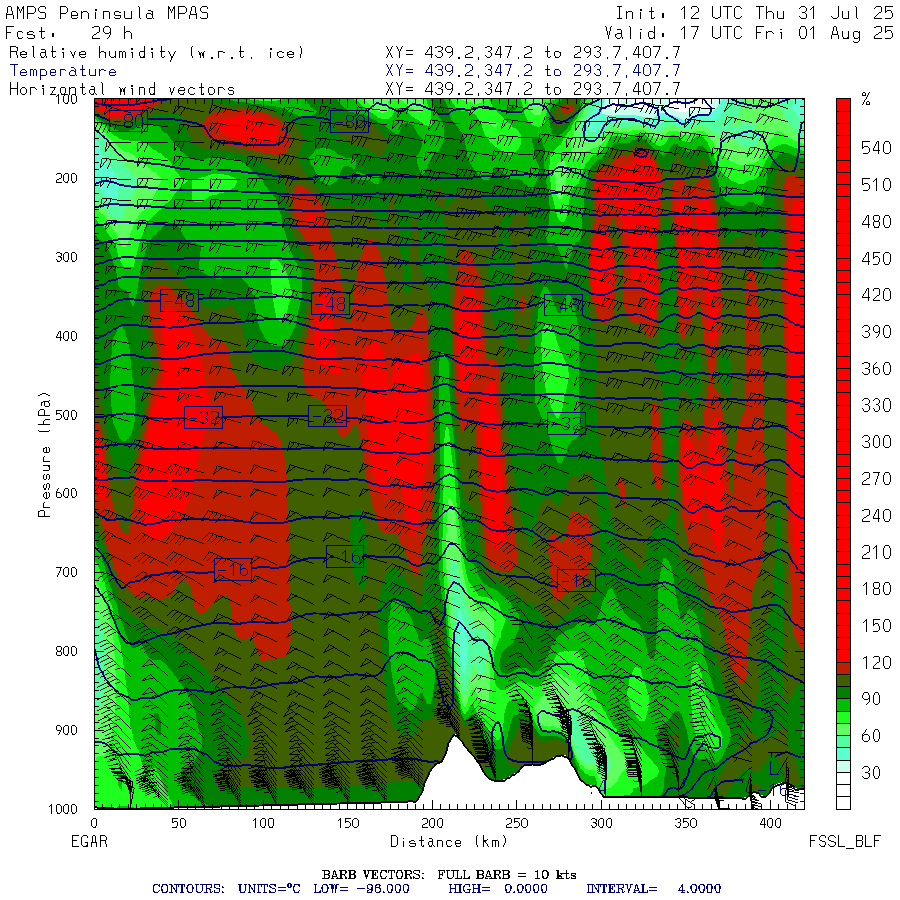900x900 pixels.
Task: Select the "Fcst: 29 h" forecast hour text
Action: 69,33
